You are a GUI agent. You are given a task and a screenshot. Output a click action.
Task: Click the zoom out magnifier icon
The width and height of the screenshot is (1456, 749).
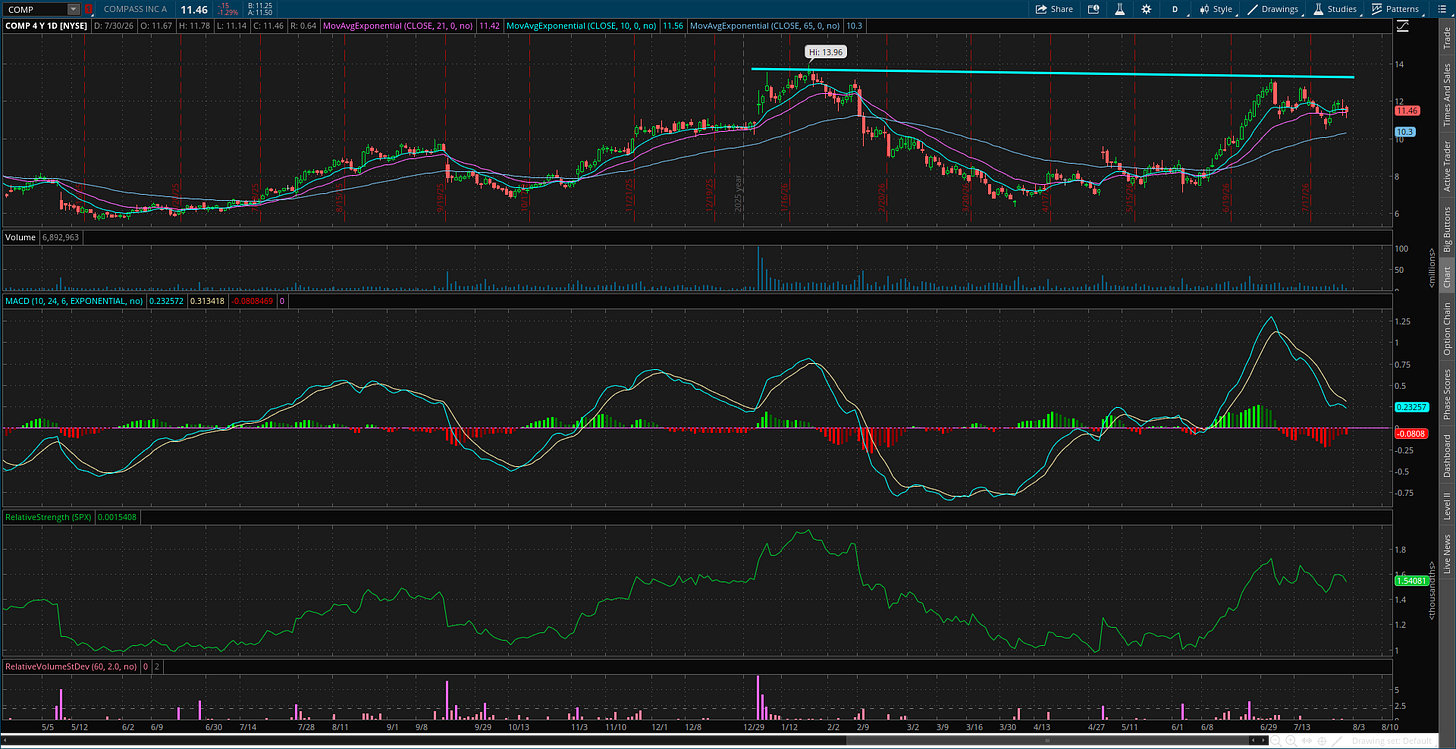tap(1276, 741)
